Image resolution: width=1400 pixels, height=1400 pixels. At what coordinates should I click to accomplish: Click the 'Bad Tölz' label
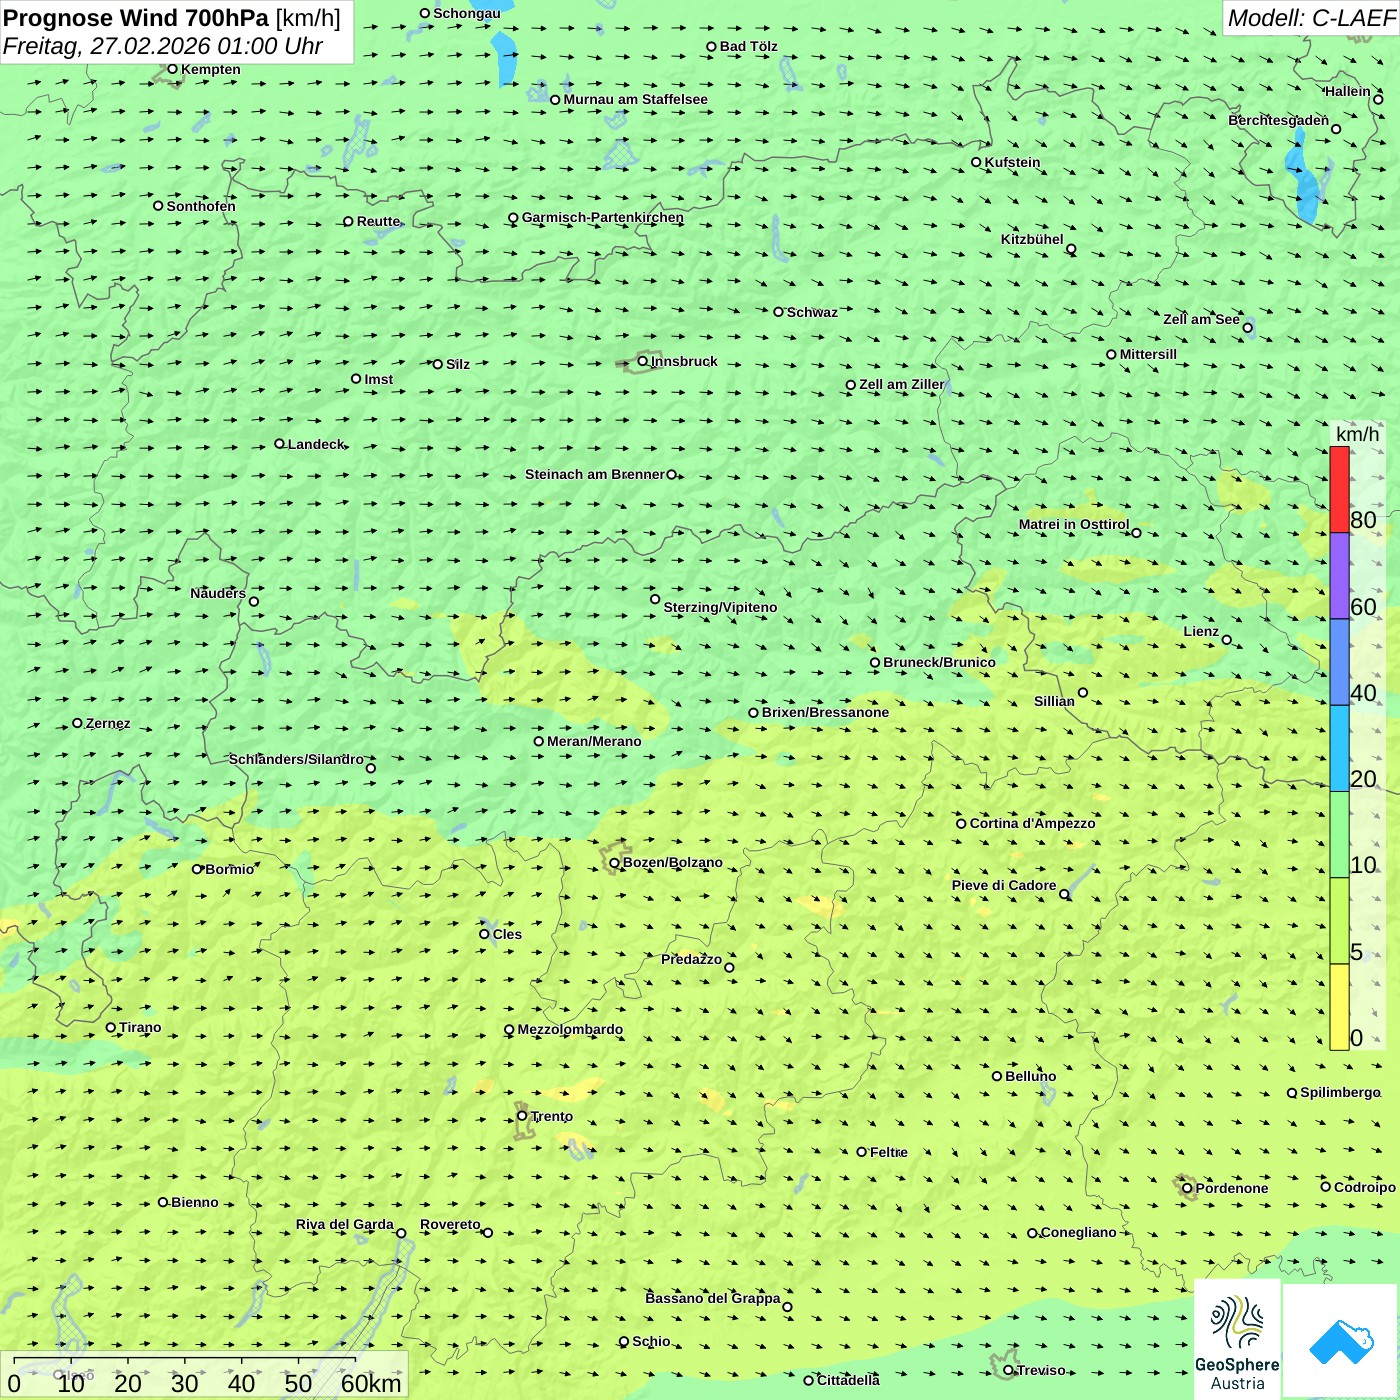pos(749,46)
